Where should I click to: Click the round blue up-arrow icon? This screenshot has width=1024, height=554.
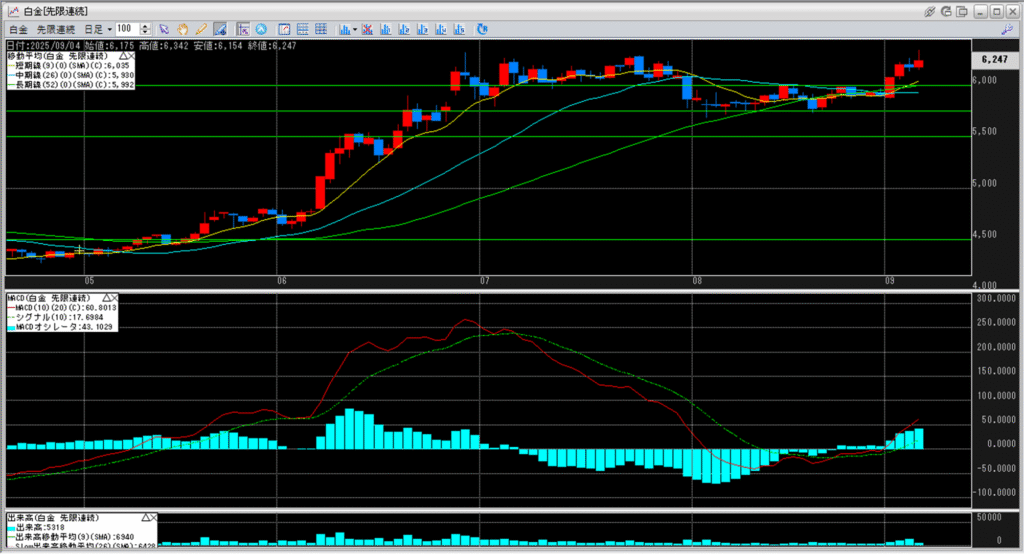[261, 29]
